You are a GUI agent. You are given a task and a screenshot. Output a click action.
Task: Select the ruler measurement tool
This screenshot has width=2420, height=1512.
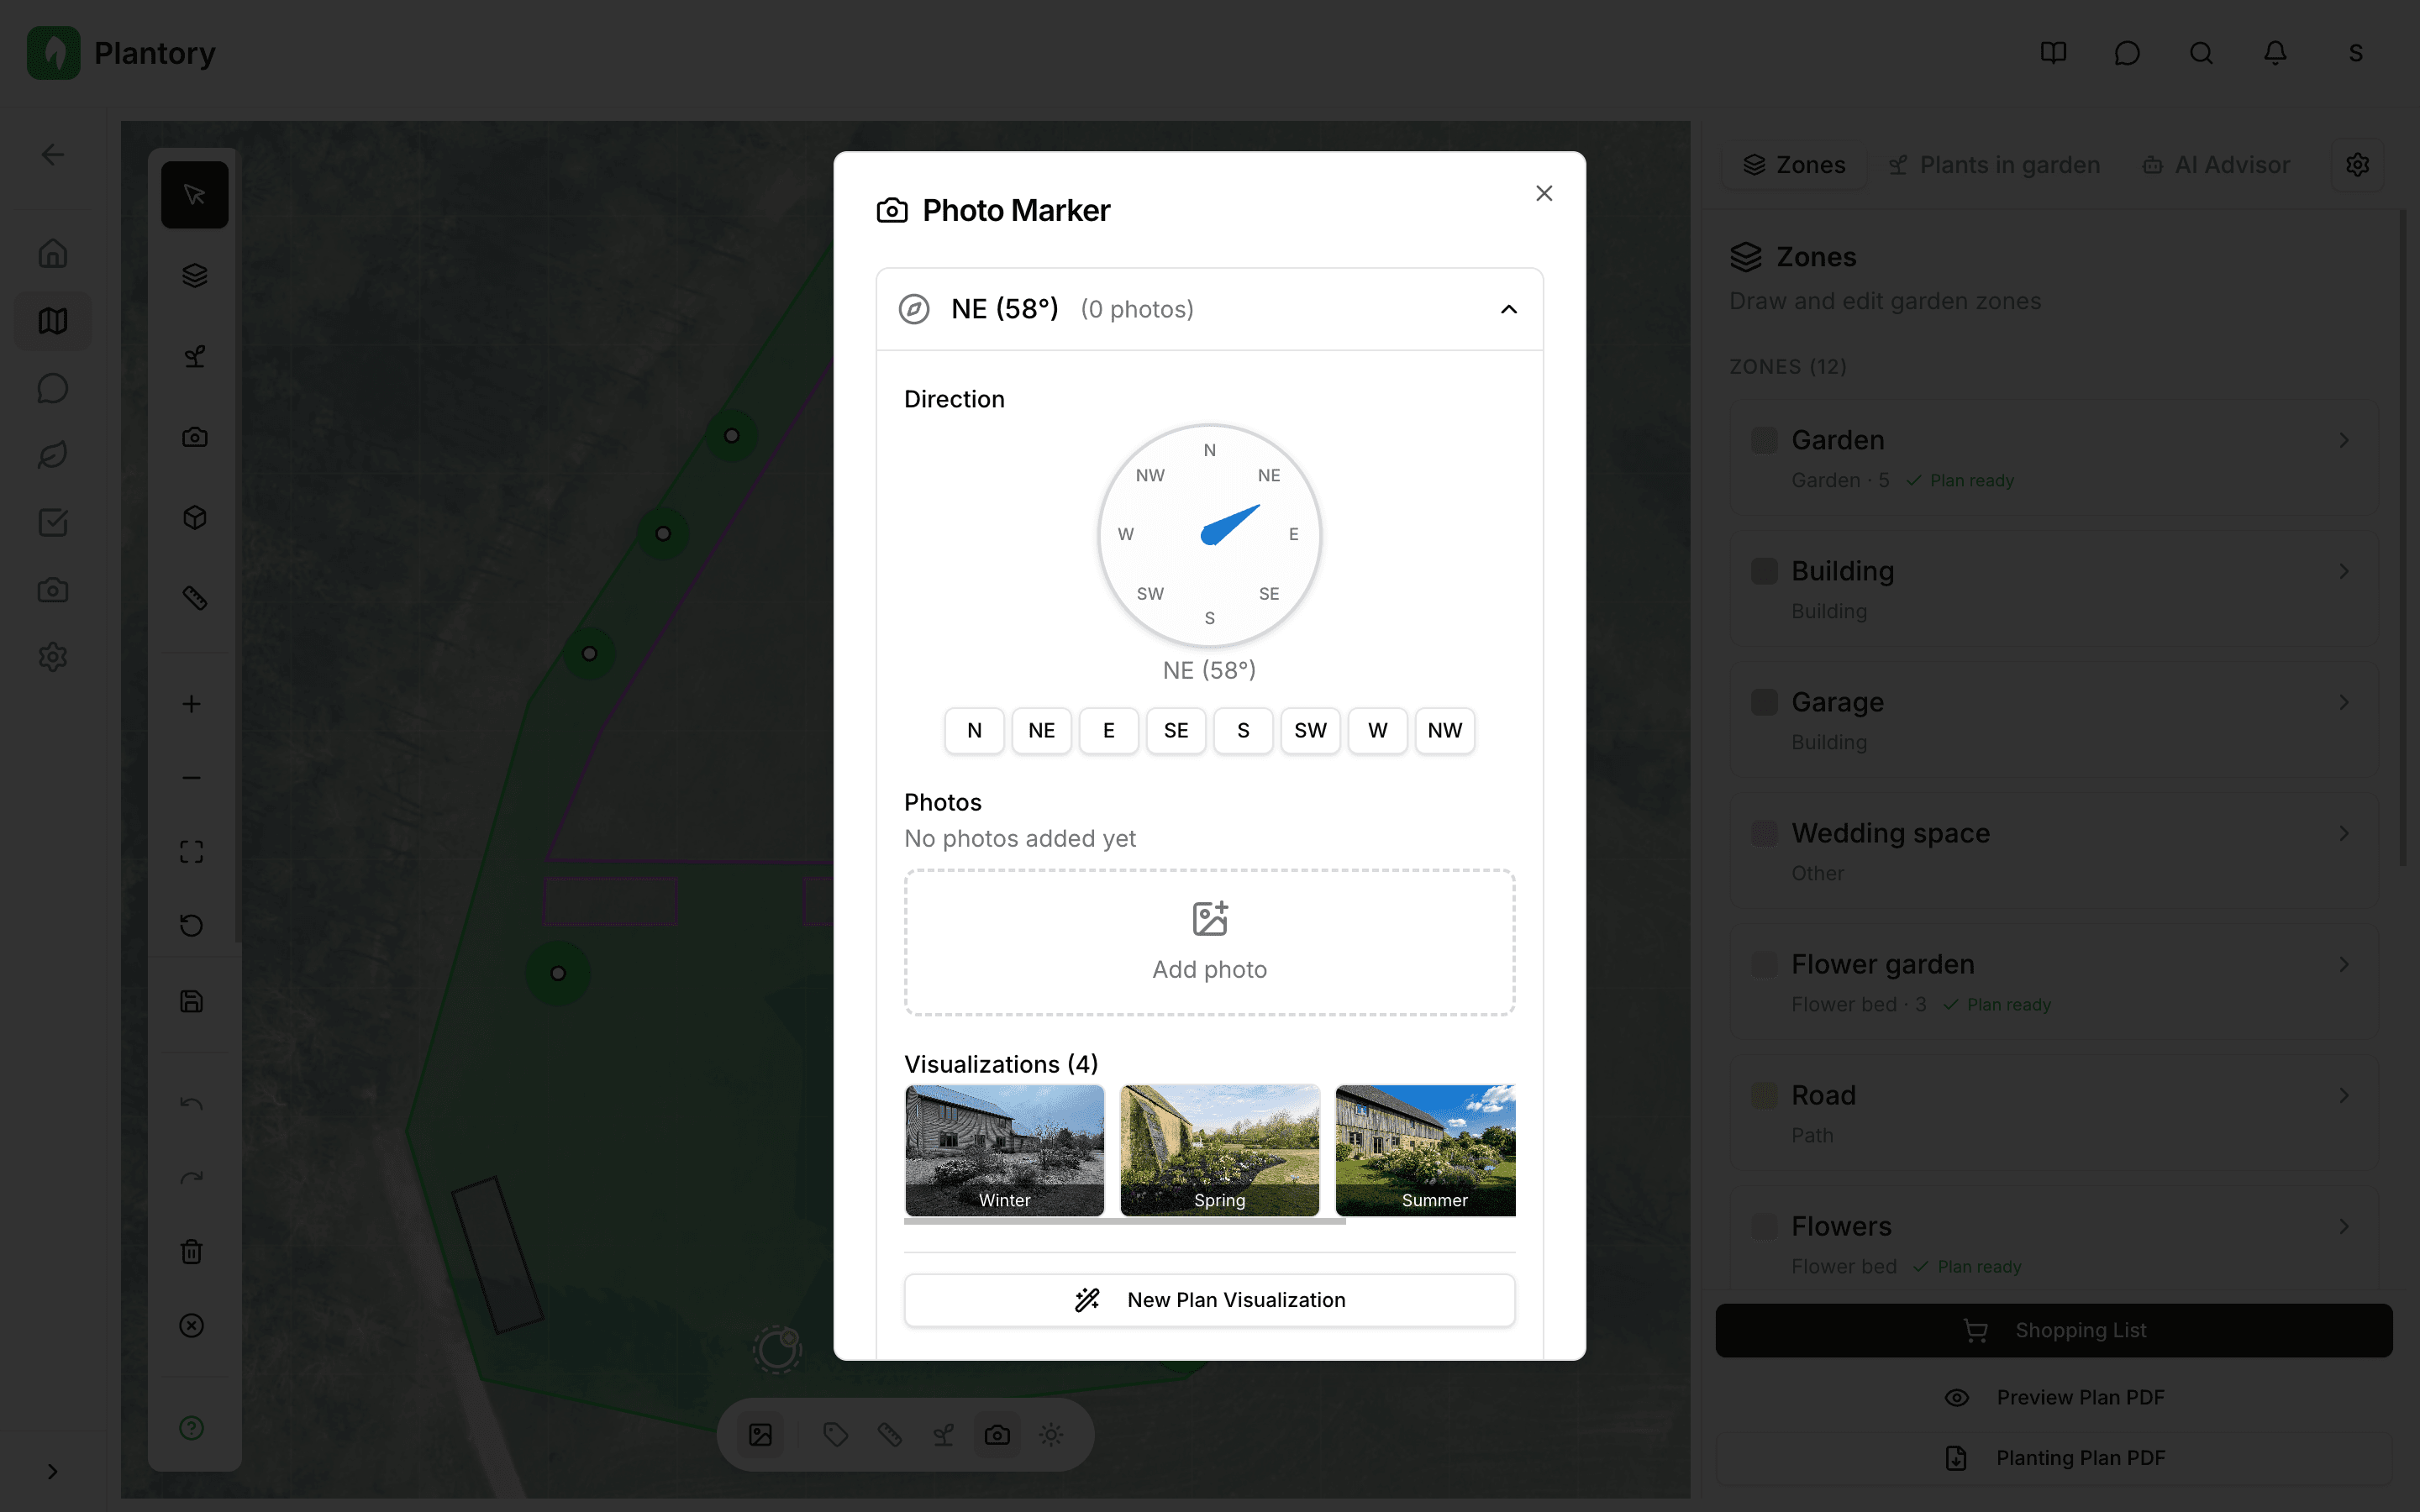coord(194,597)
